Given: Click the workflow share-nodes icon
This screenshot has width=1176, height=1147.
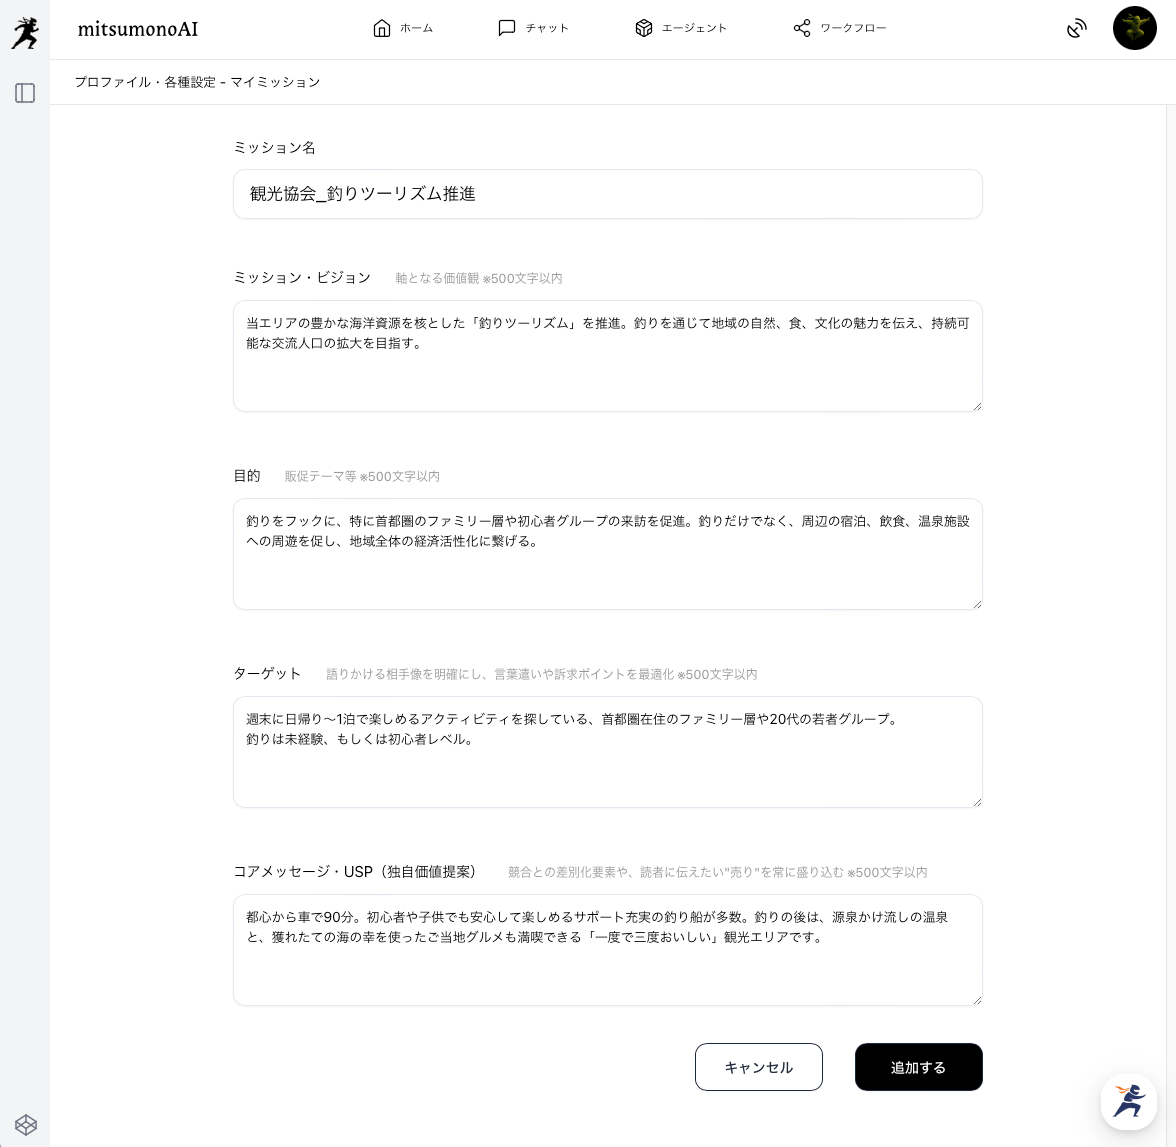Looking at the screenshot, I should coord(802,28).
